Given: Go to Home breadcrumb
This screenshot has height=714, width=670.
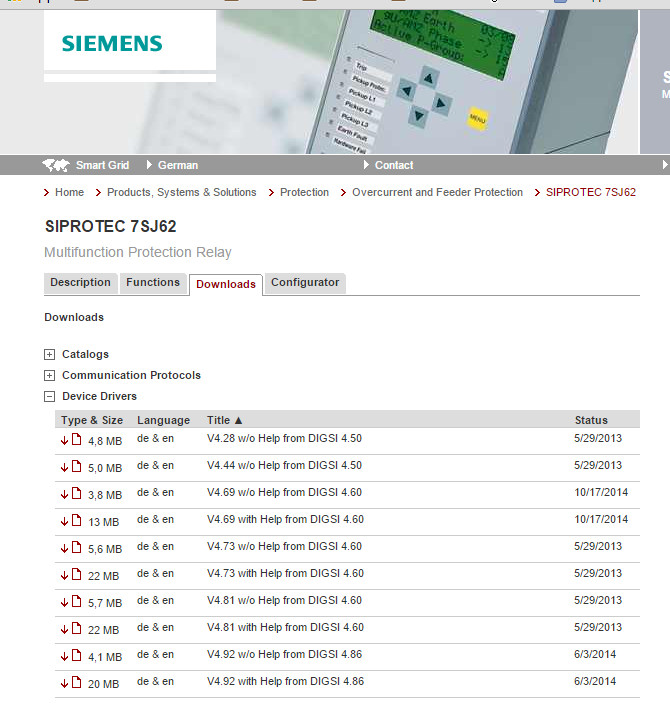Looking at the screenshot, I should click(x=69, y=192).
